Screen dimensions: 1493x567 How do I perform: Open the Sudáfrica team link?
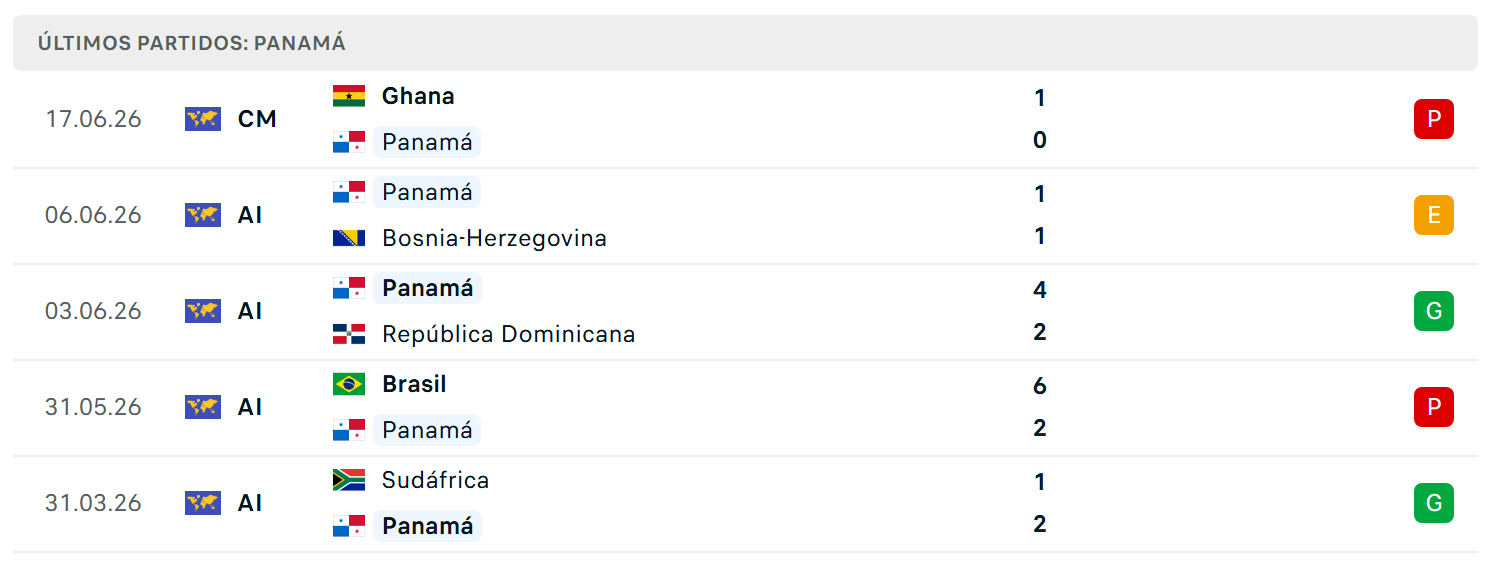(x=435, y=480)
